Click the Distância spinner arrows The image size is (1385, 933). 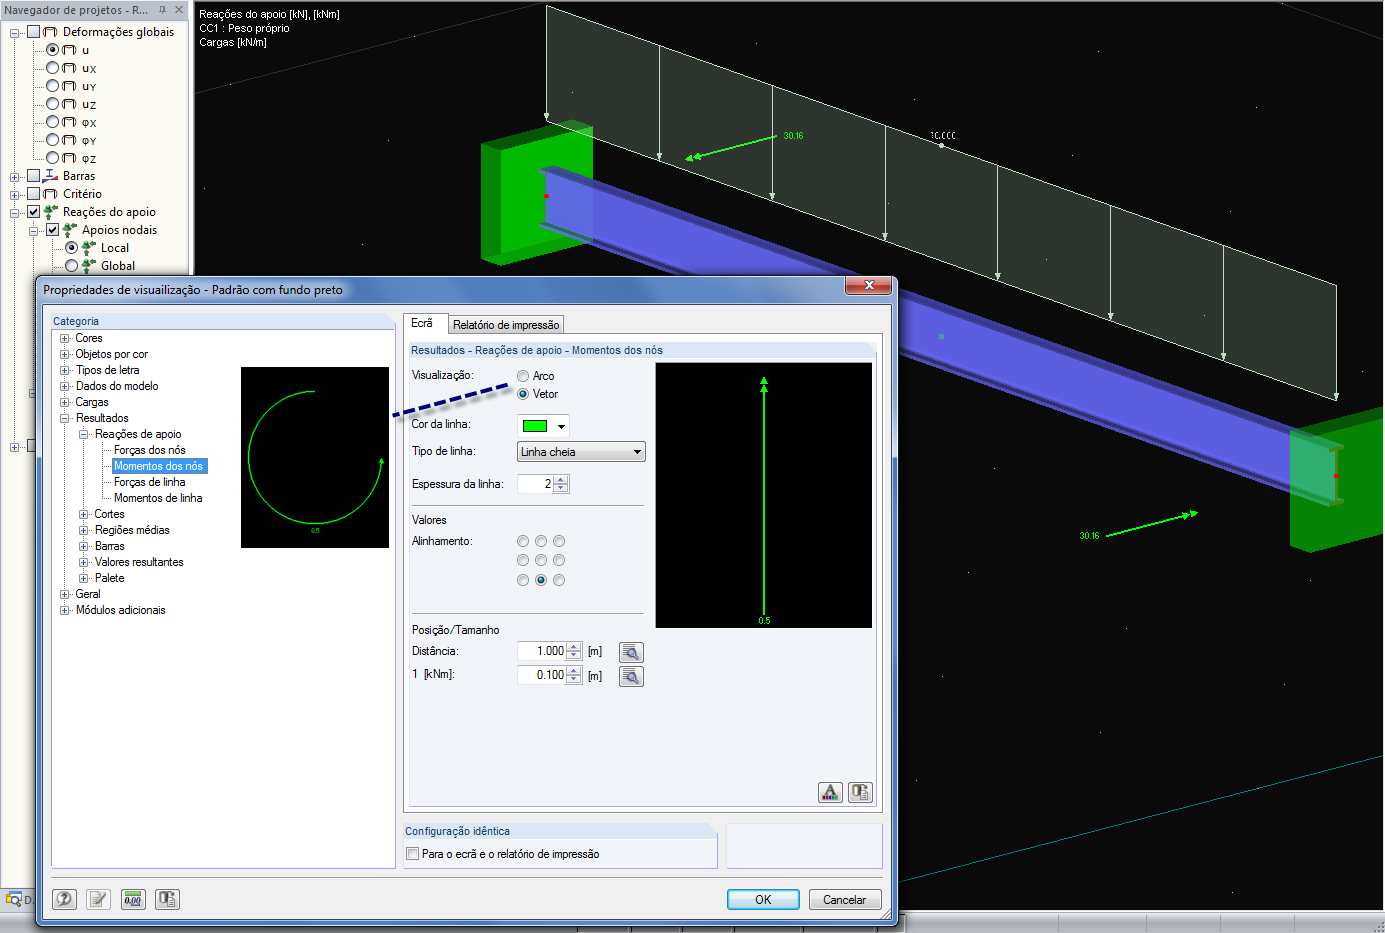click(x=574, y=651)
